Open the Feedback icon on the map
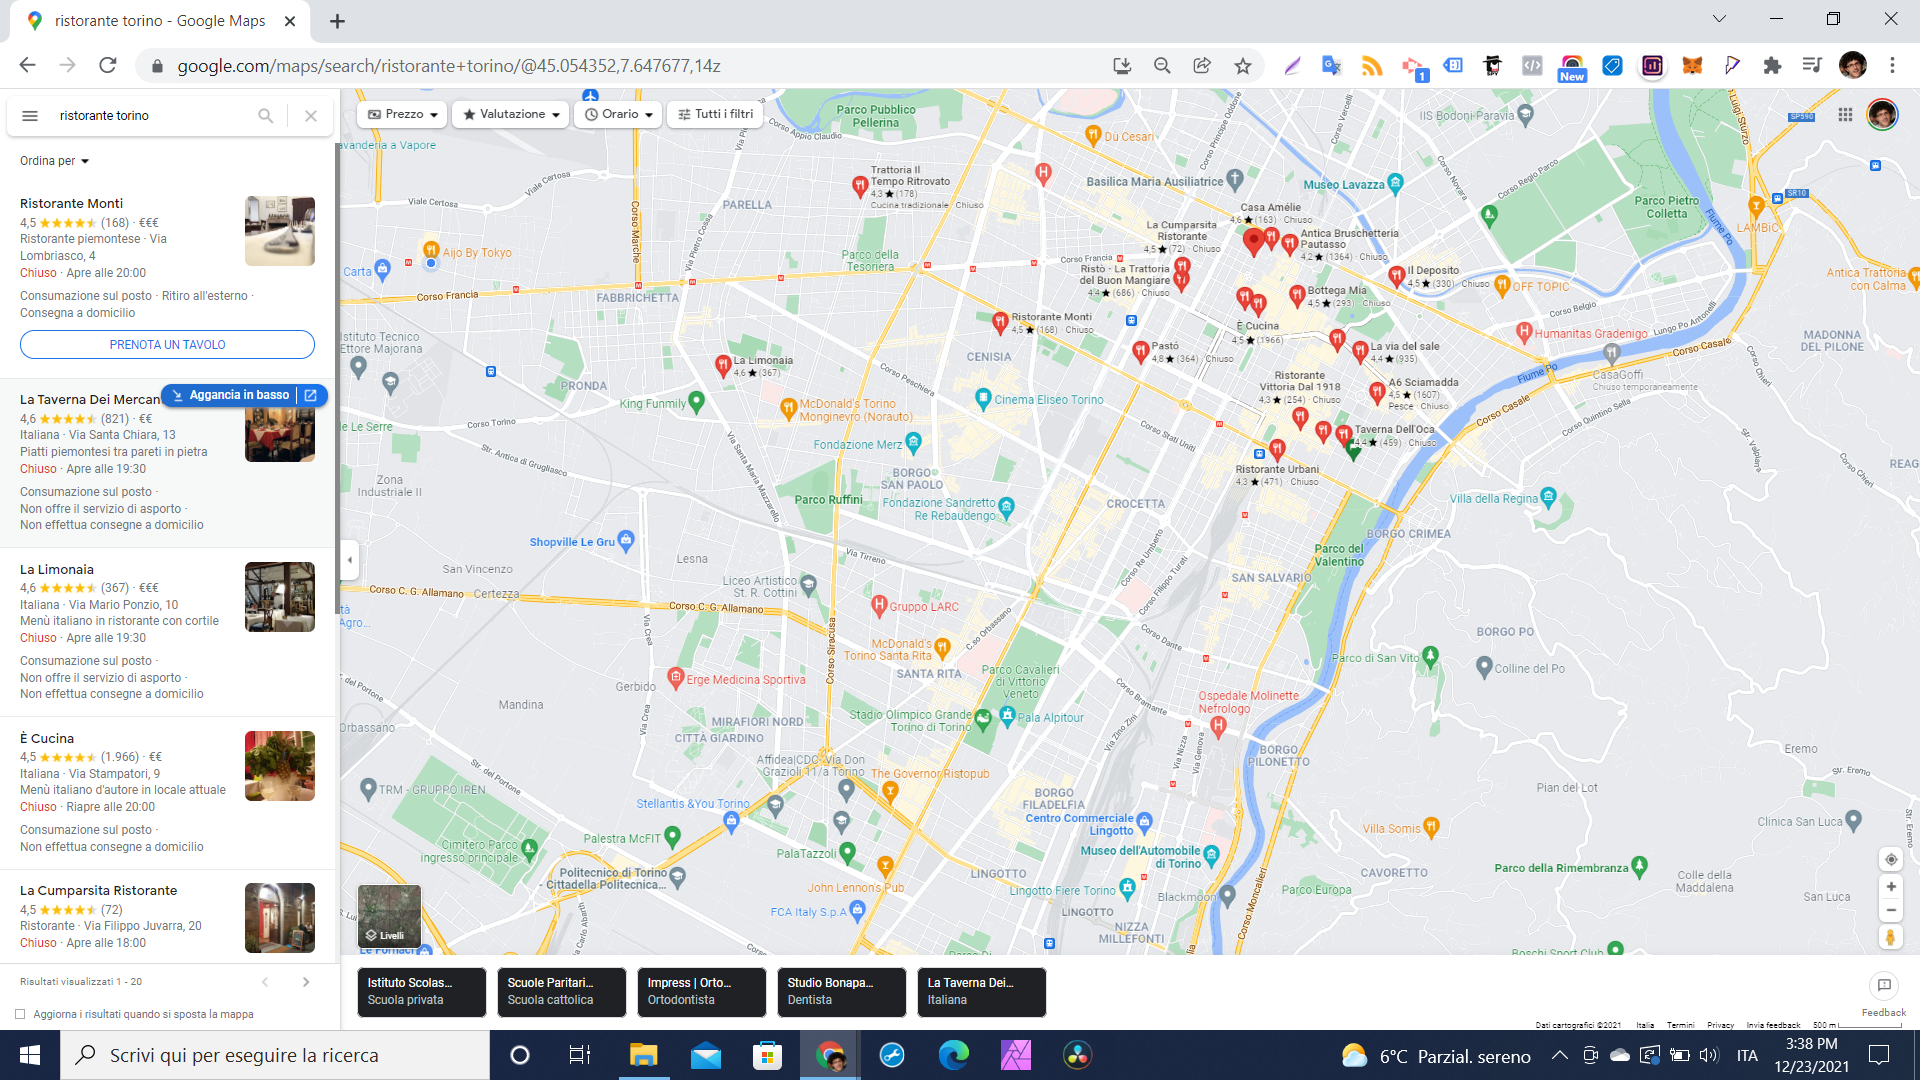 coord(1884,986)
